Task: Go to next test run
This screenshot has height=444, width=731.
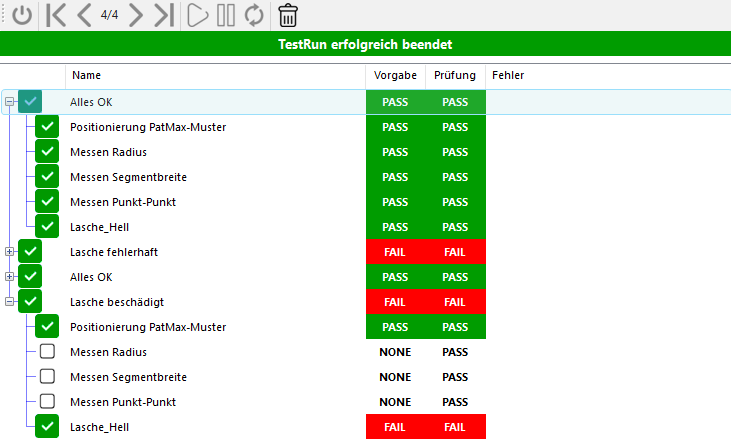Action: coord(137,15)
